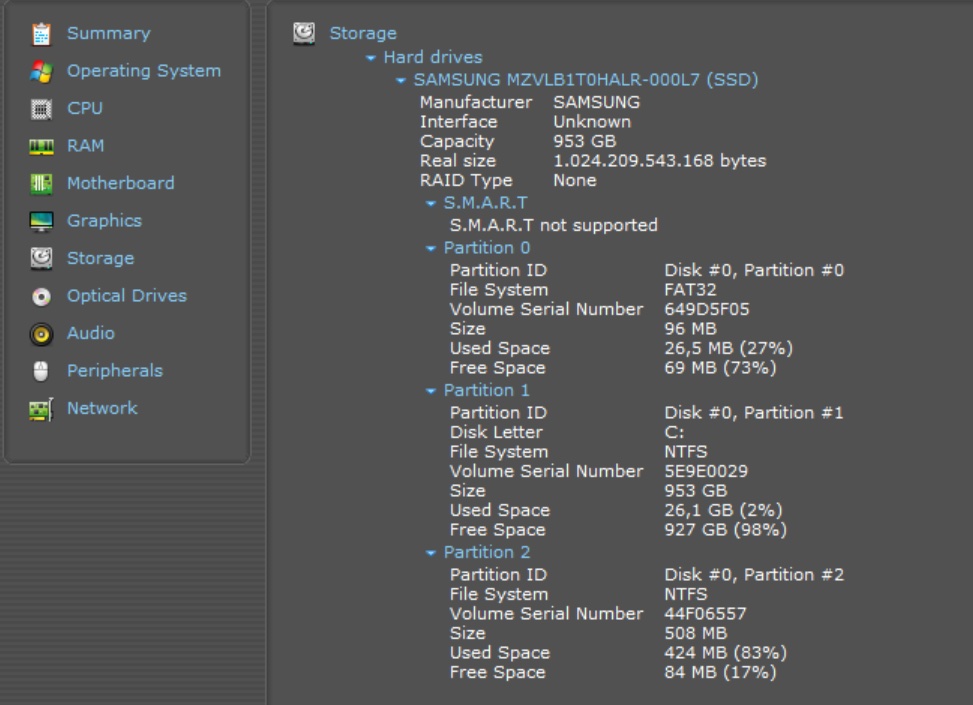Click the Optical Drives disc icon
Image resolution: width=973 pixels, height=705 pixels.
click(41, 297)
